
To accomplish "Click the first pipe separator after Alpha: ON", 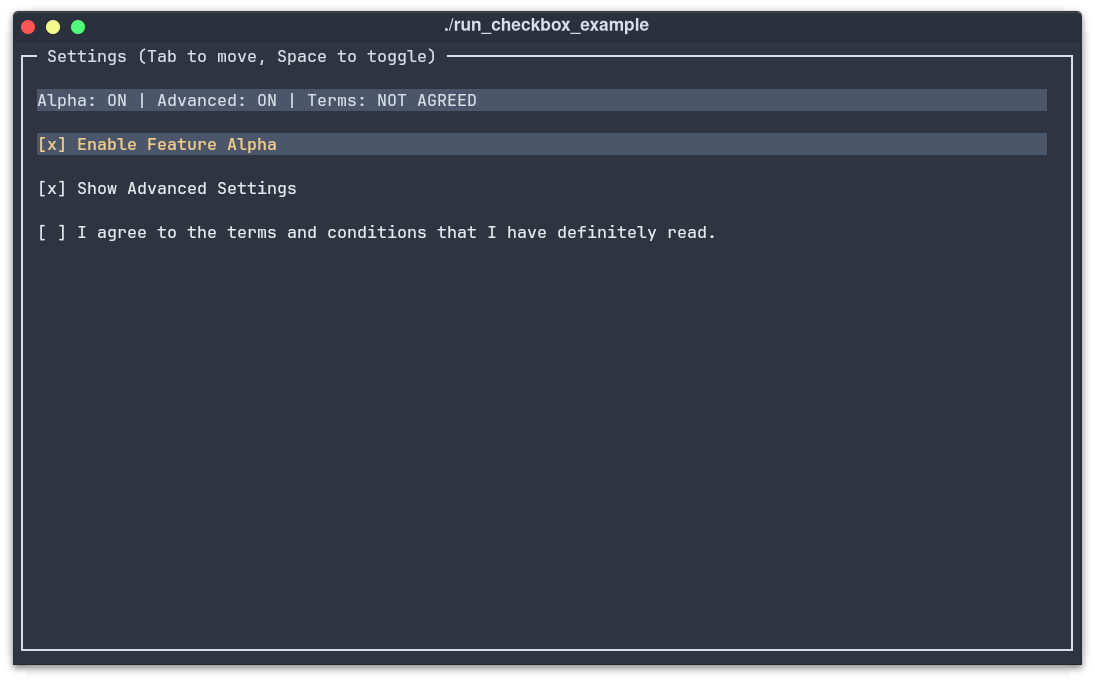I will (142, 101).
